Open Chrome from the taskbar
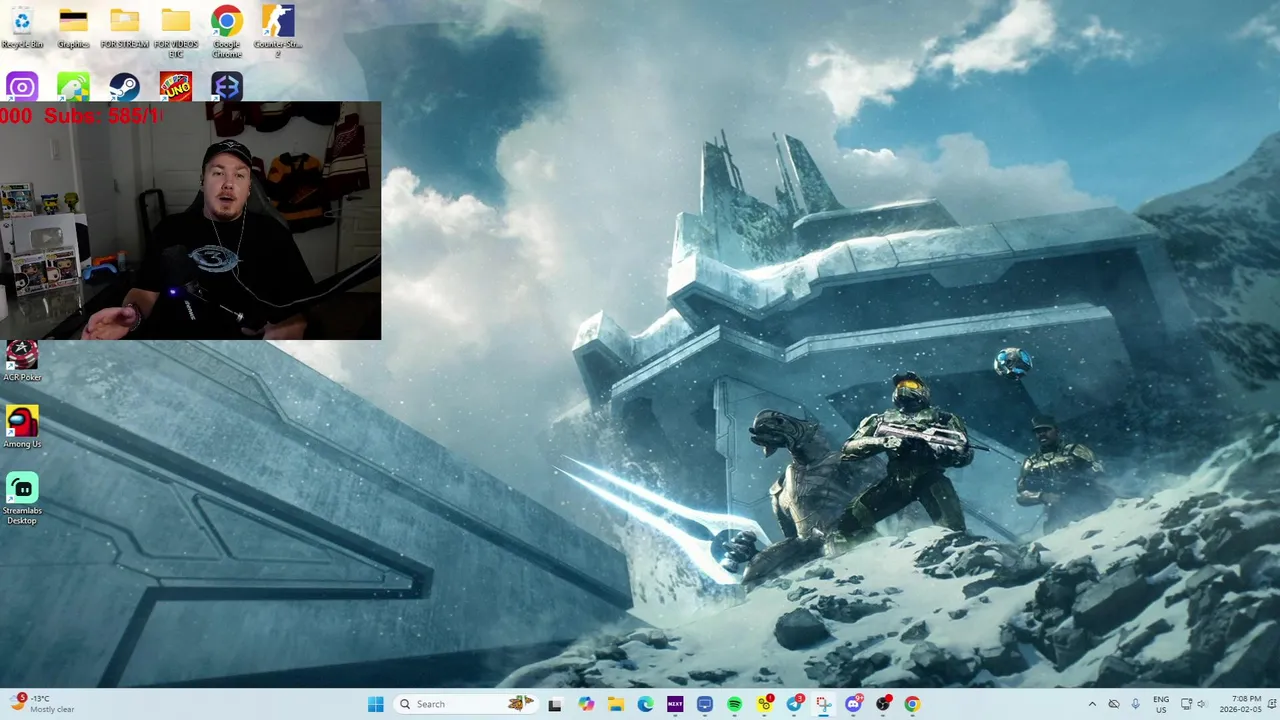 point(912,704)
